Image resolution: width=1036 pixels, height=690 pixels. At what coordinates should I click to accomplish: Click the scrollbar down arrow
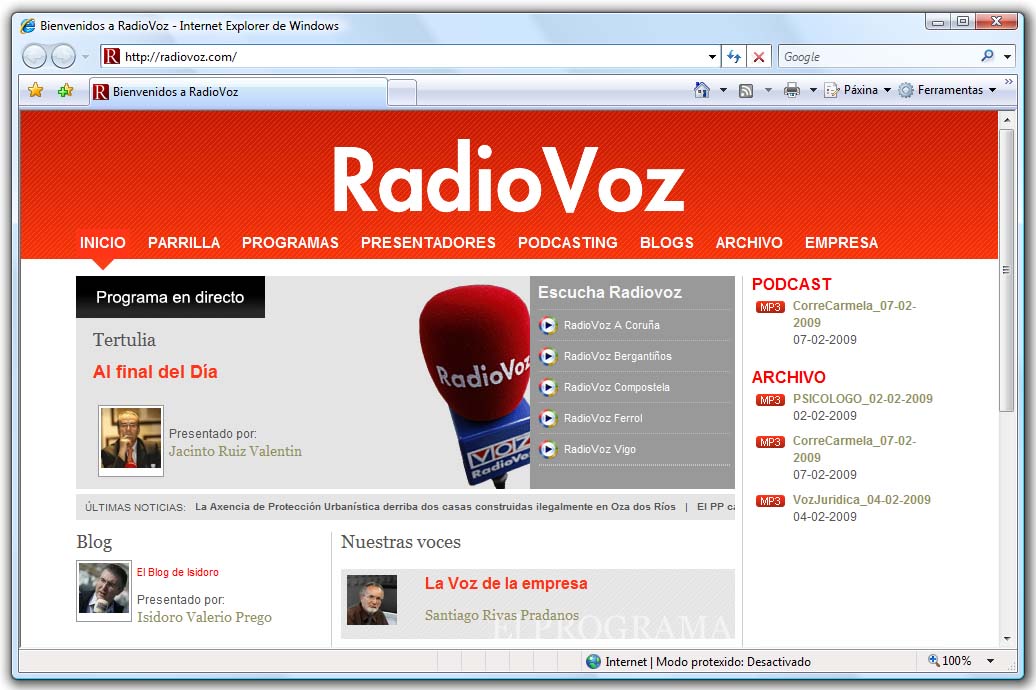click(x=1007, y=638)
